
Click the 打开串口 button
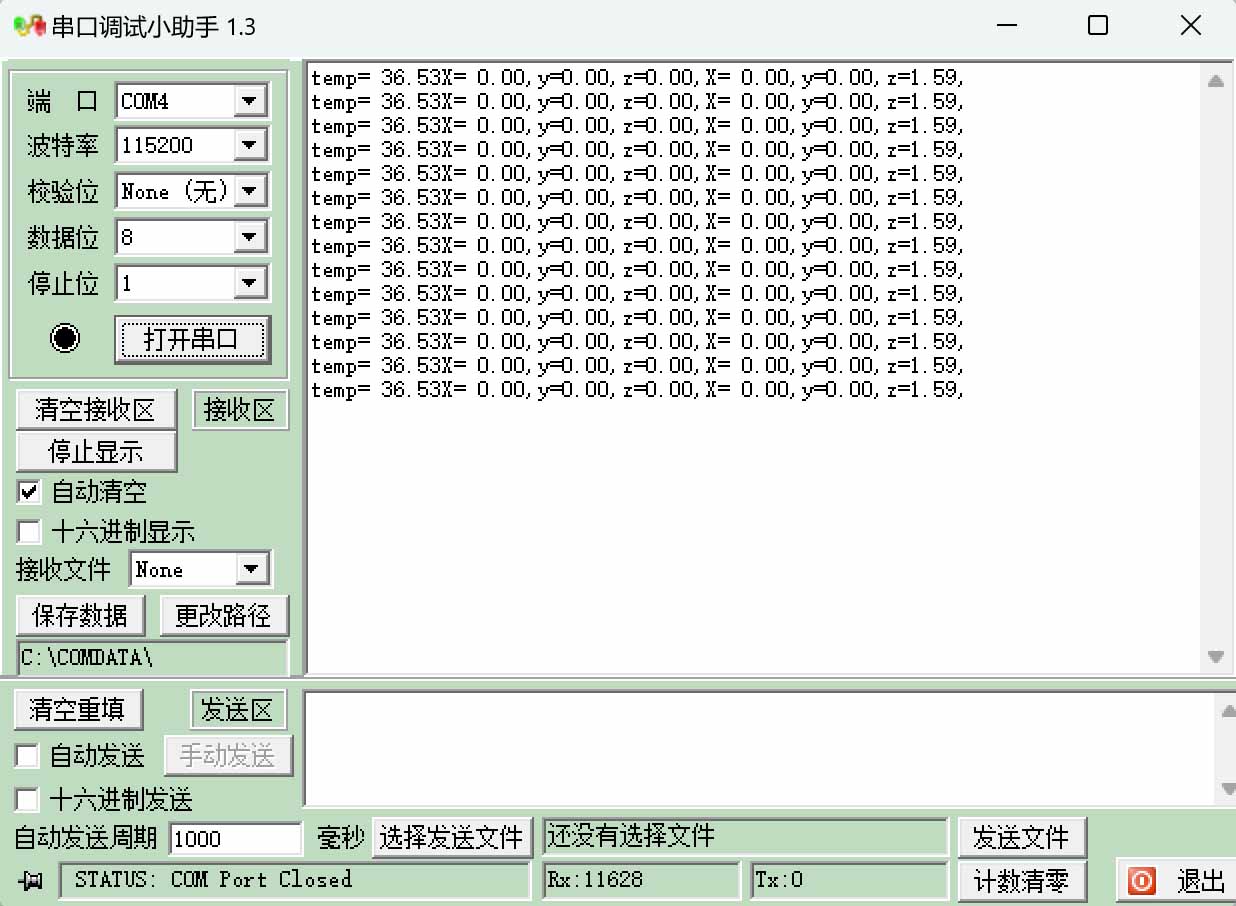tap(192, 339)
